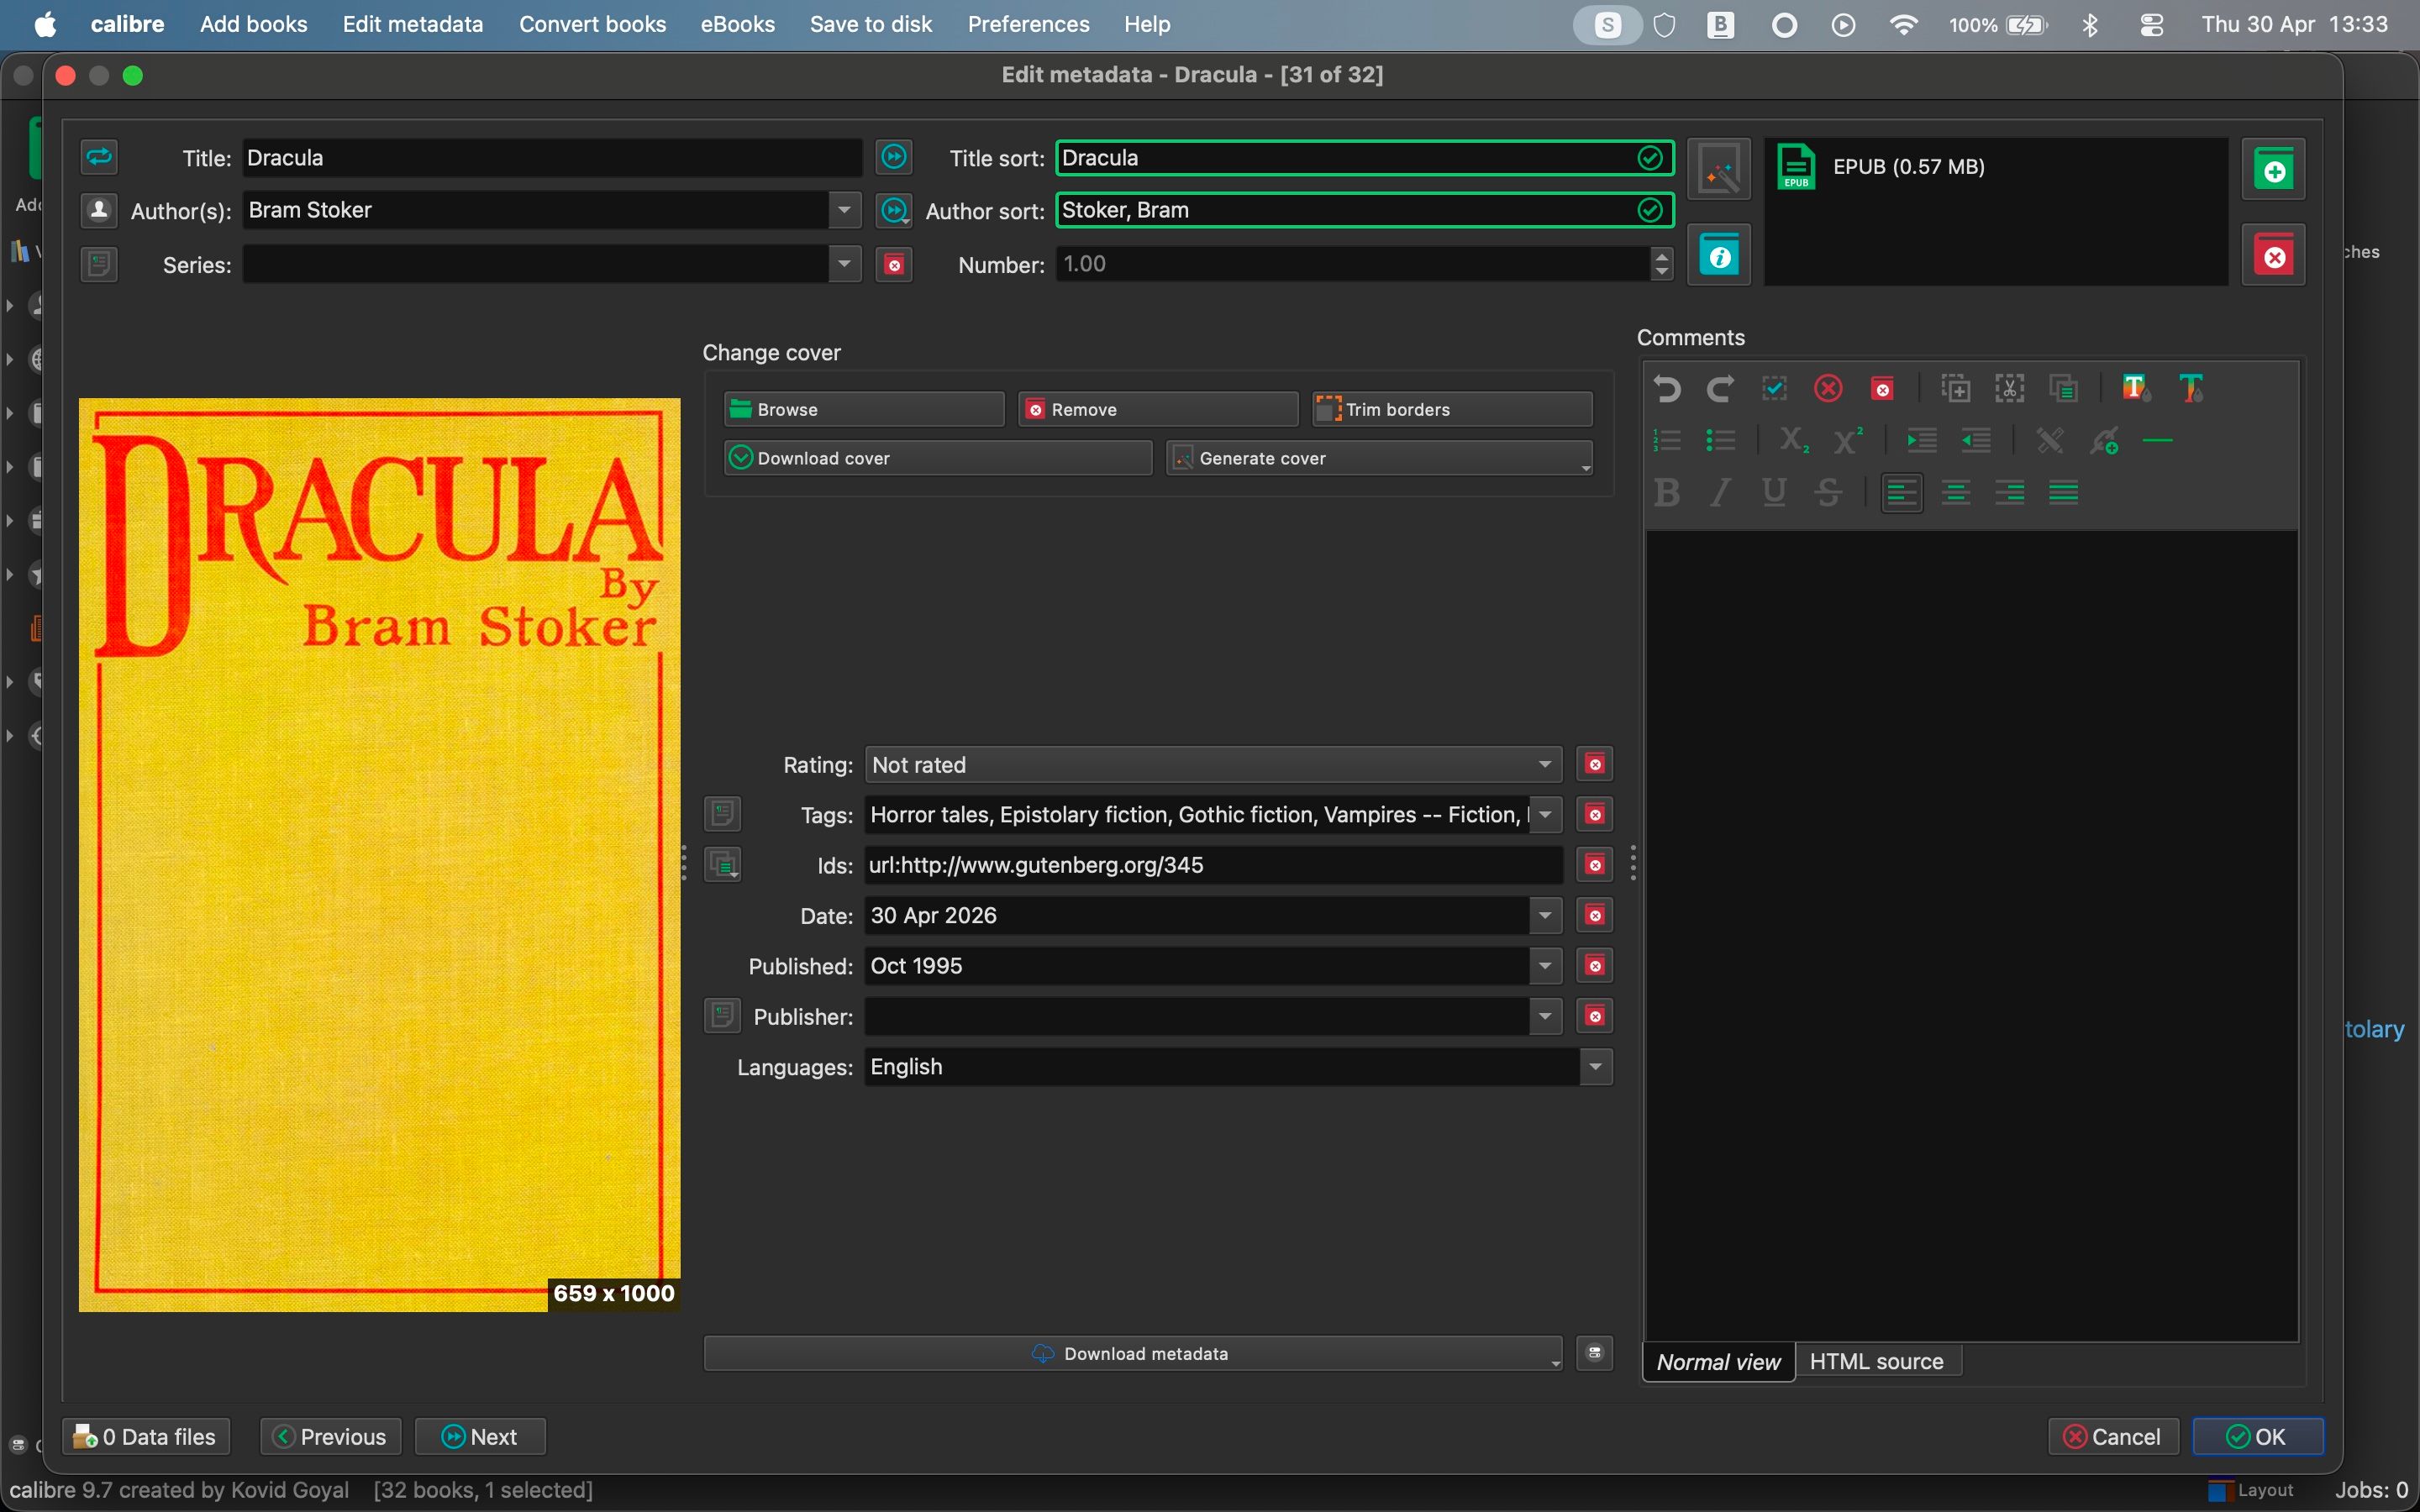Center-align the Comments text
The image size is (2420, 1512).
pyautogui.click(x=1956, y=492)
